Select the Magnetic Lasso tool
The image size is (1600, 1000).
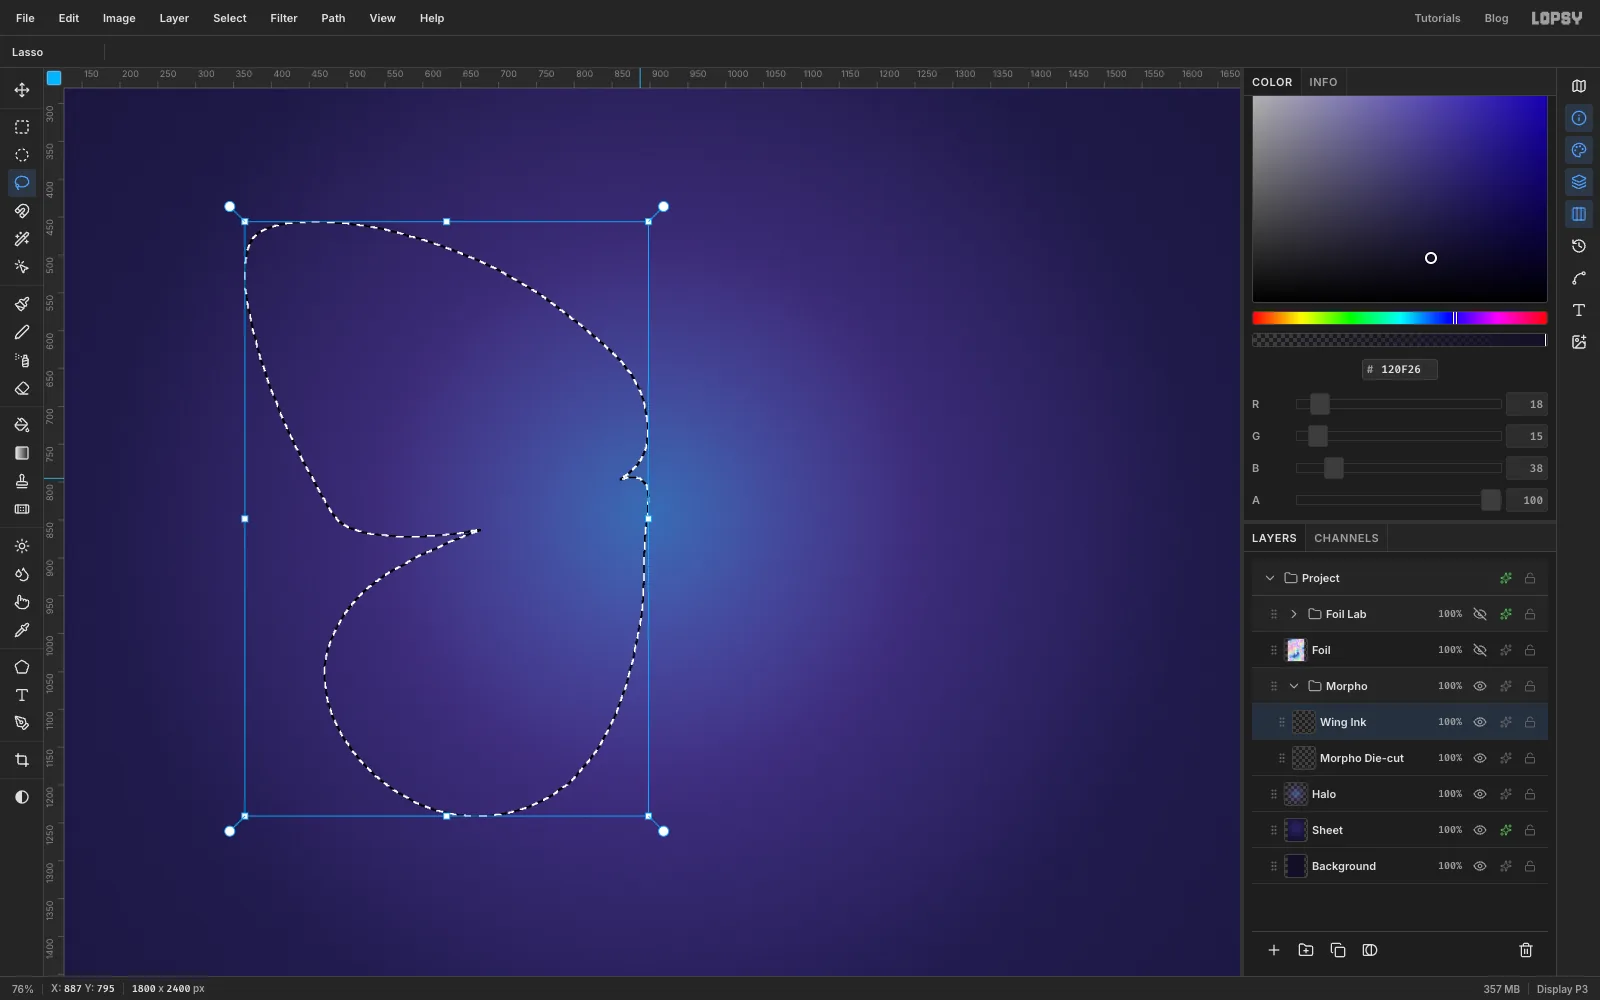tap(22, 211)
